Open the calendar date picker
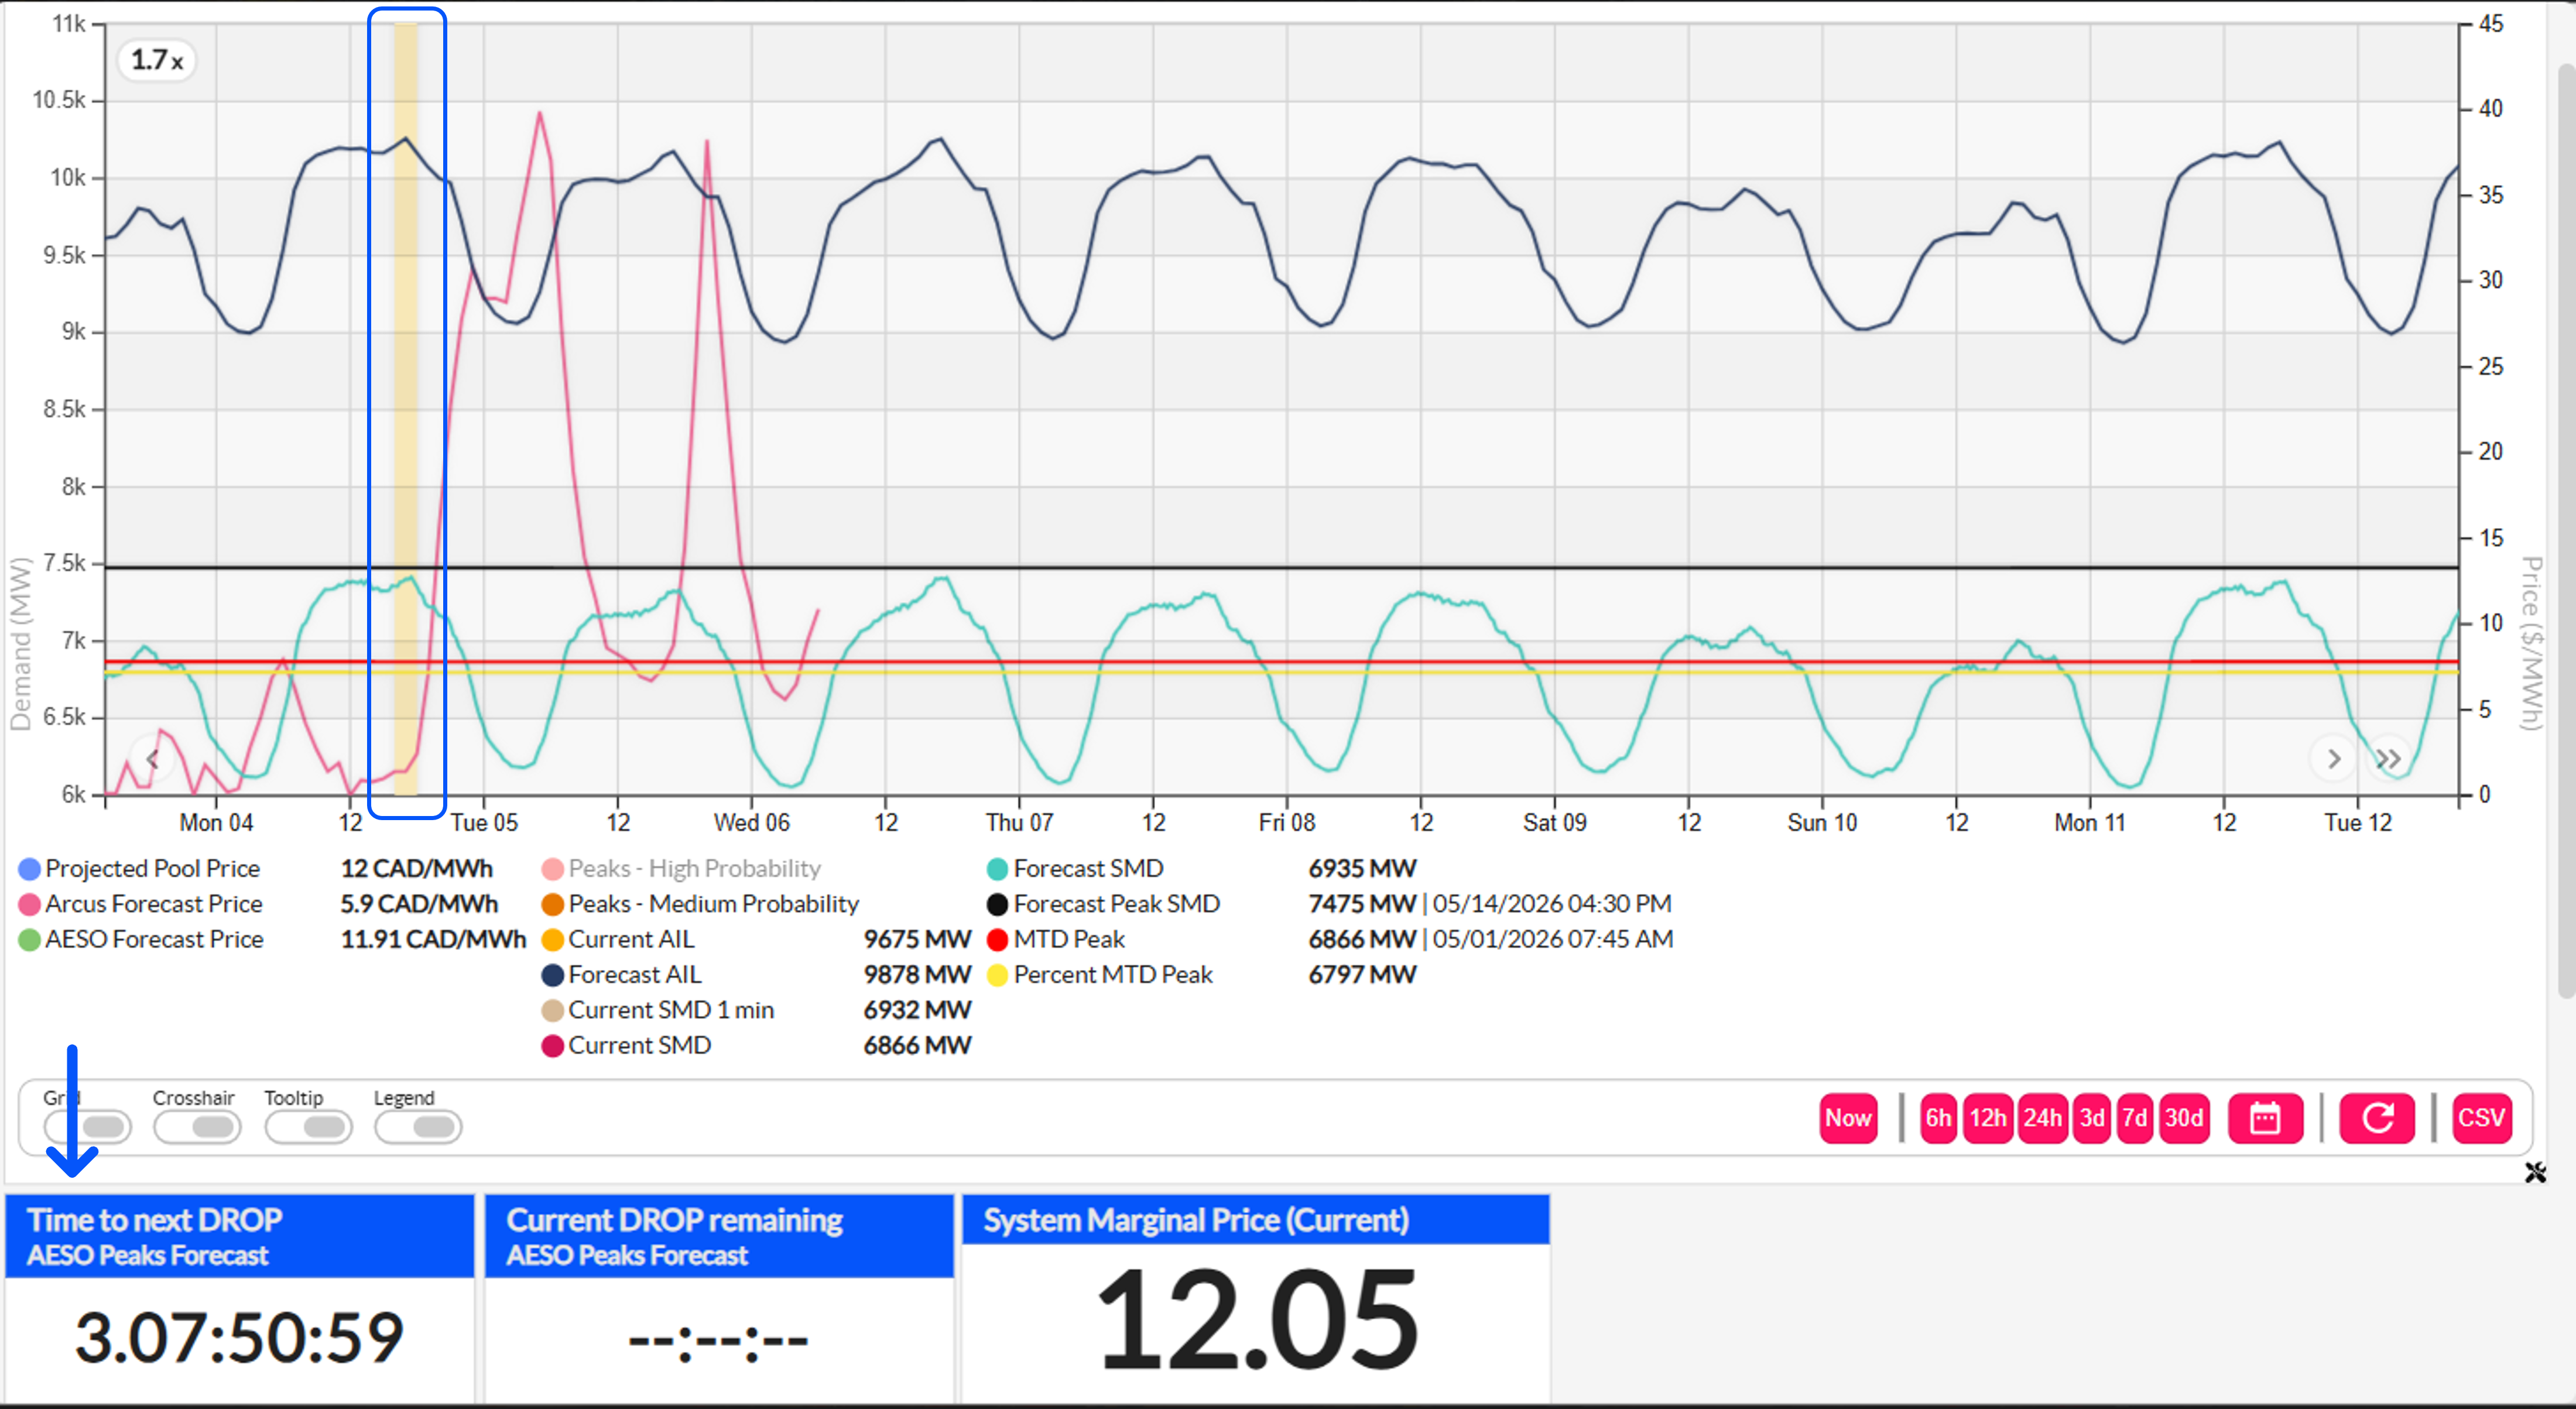 click(x=2265, y=1118)
